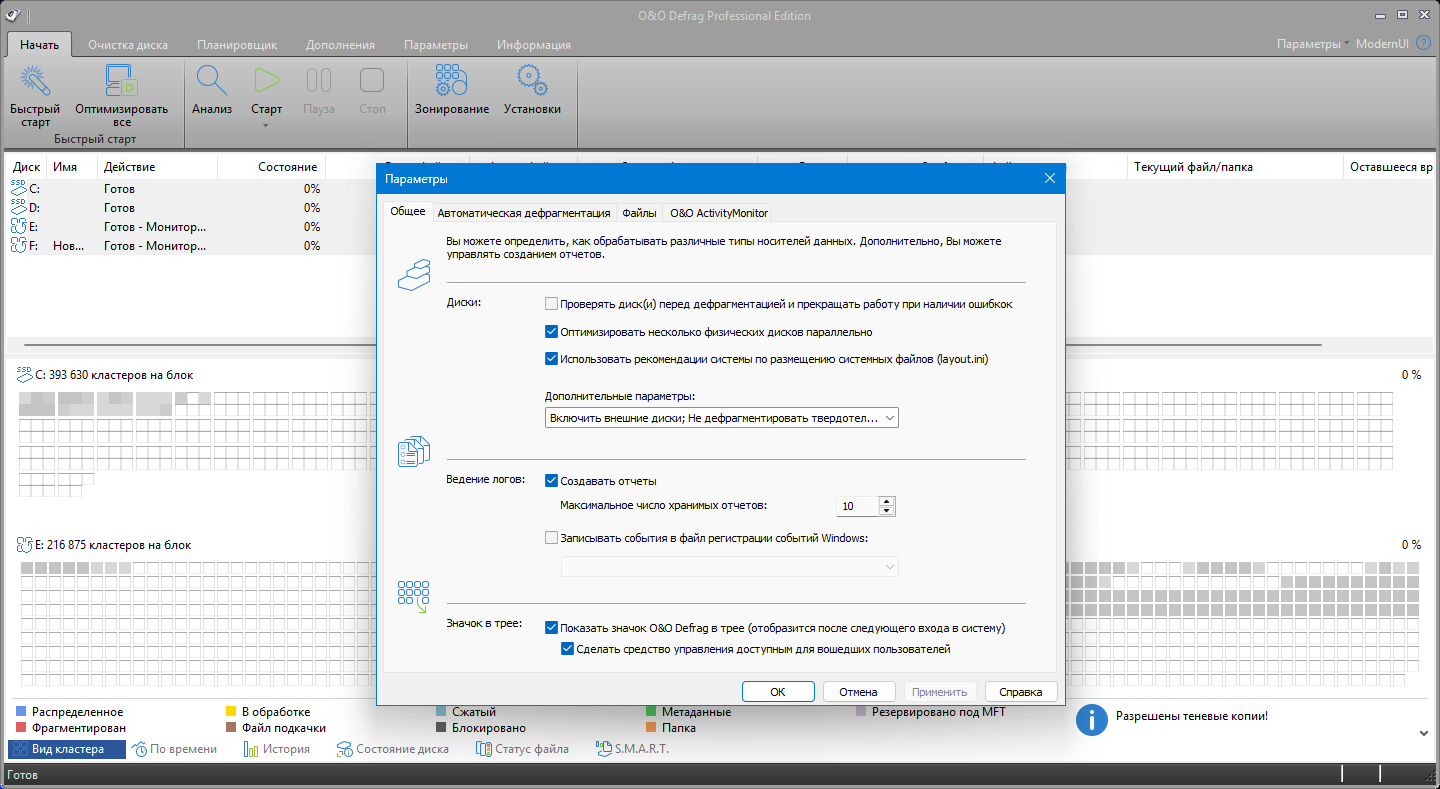Switch to Автоматическая дефрагментация tab
1440x789 pixels.
(523, 213)
